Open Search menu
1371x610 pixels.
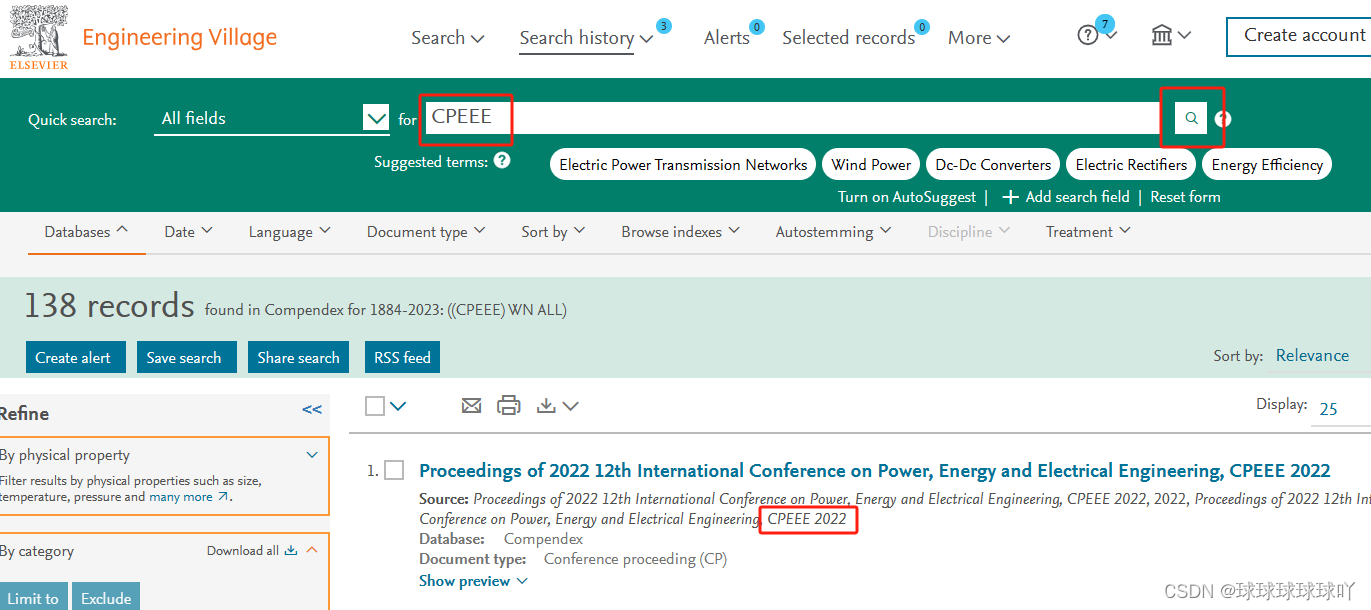[448, 38]
